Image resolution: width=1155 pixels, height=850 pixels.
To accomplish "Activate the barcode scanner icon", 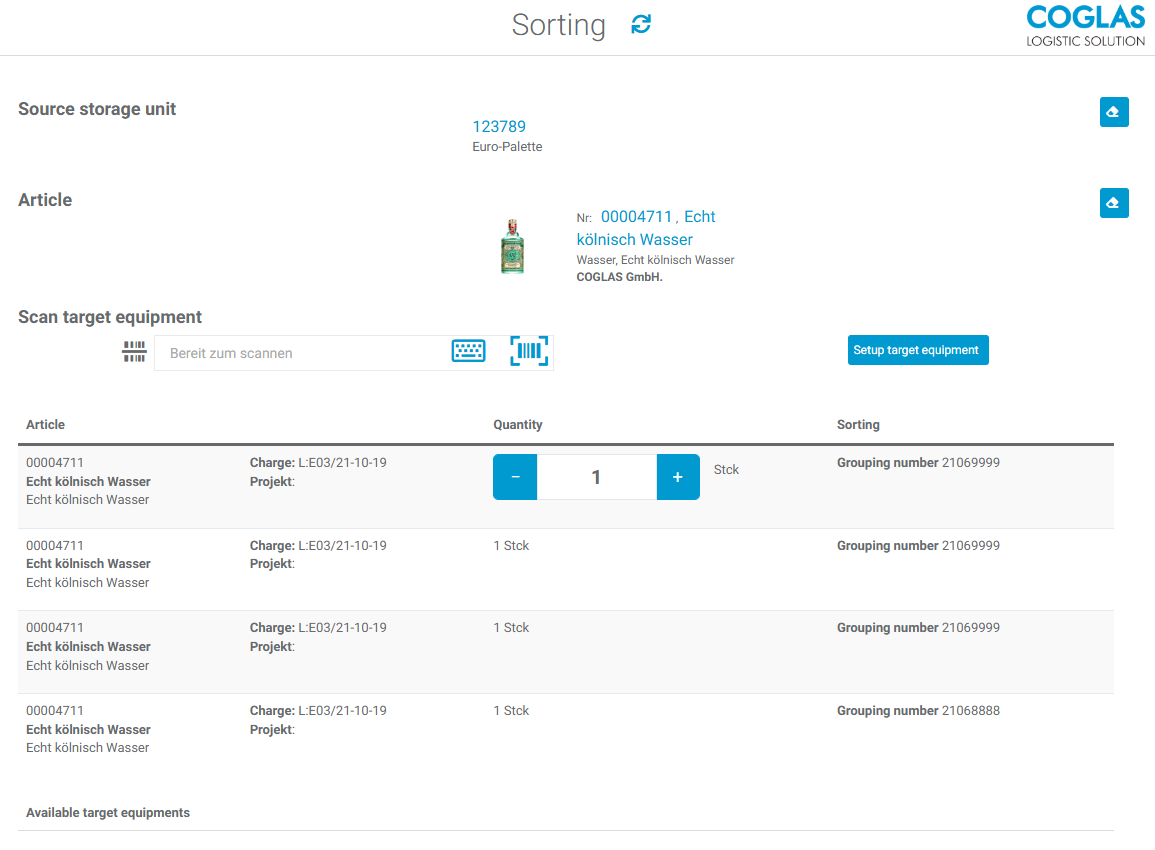I will click(529, 351).
